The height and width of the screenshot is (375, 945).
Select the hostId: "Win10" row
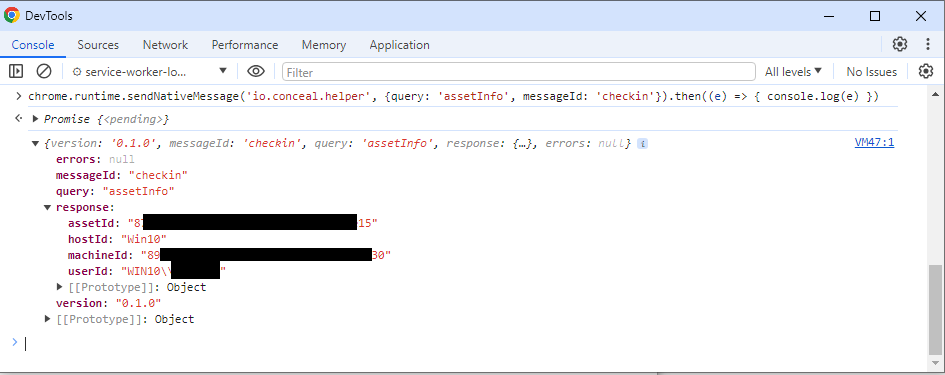click(x=117, y=239)
